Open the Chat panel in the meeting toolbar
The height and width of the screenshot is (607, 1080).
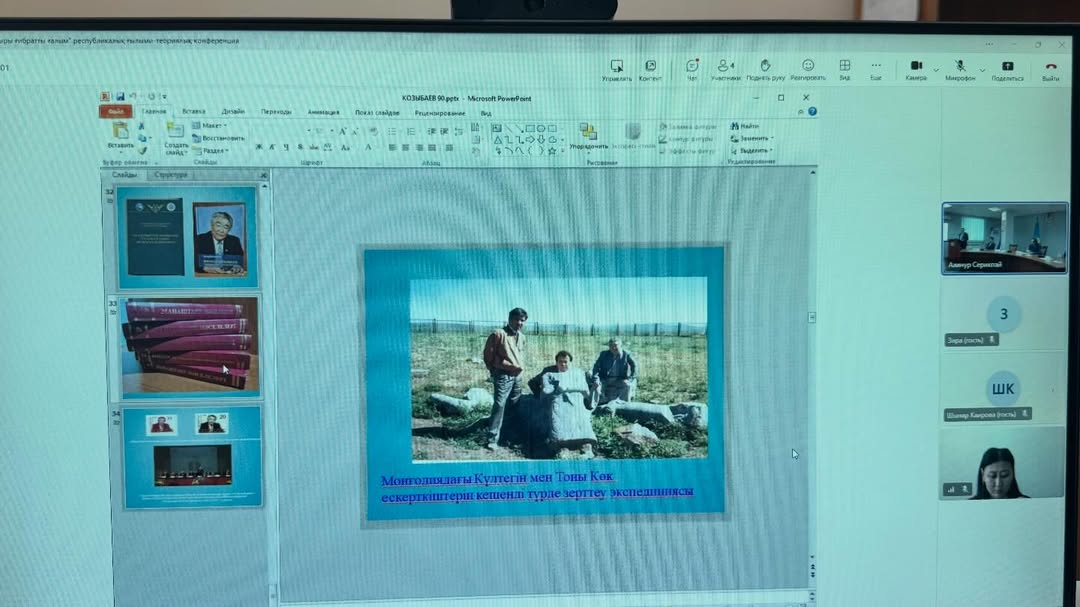tap(691, 66)
